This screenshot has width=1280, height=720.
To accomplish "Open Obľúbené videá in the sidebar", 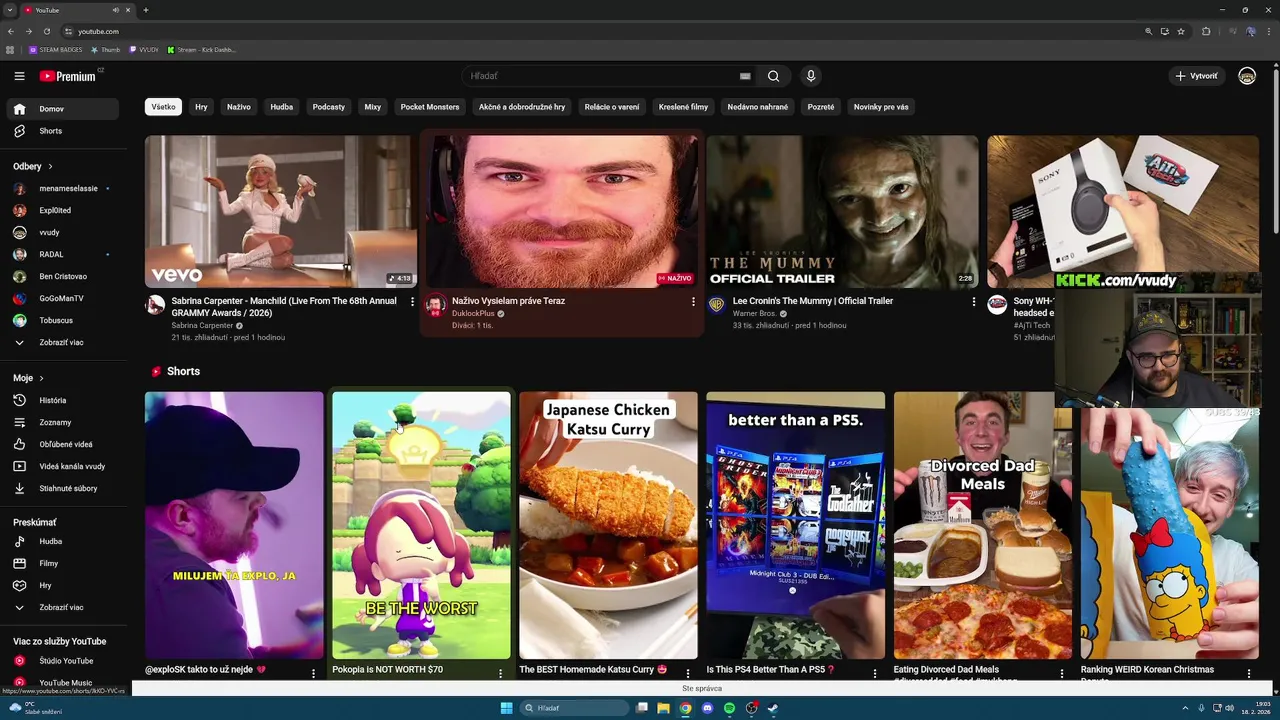I will [62, 444].
